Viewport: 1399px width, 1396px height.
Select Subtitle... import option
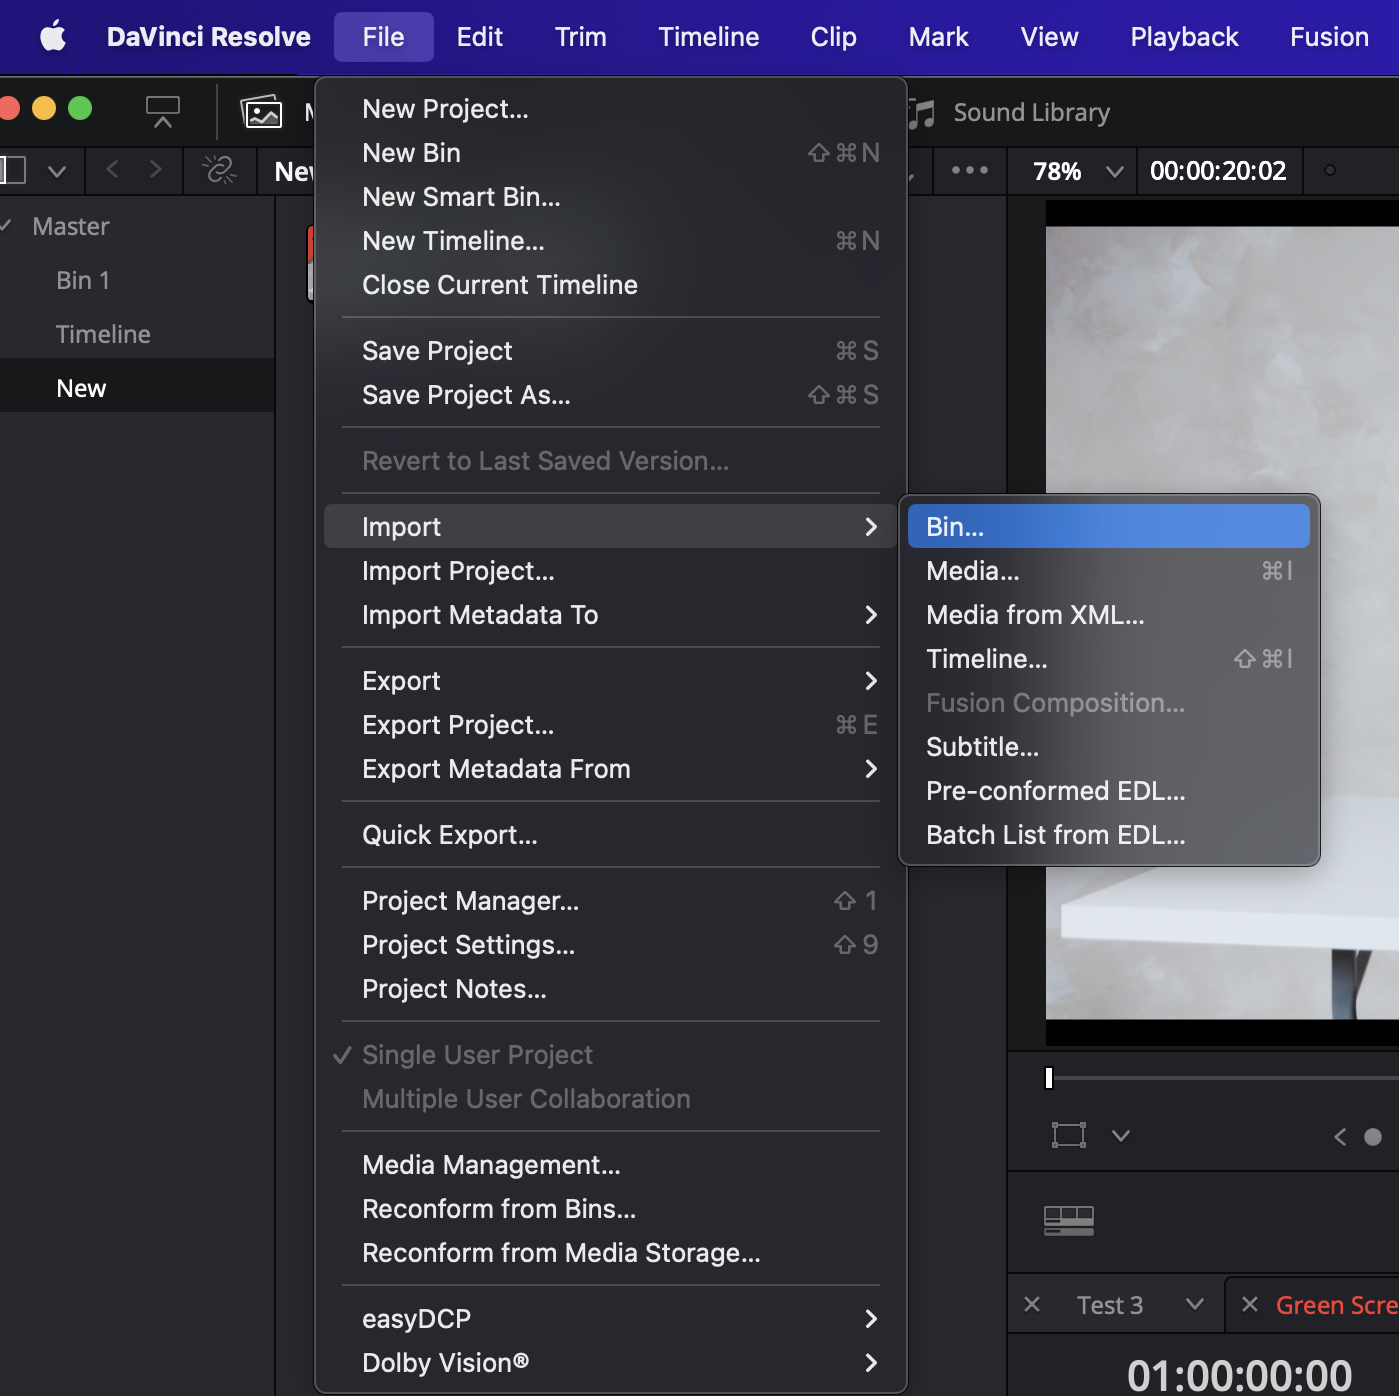(1109, 747)
